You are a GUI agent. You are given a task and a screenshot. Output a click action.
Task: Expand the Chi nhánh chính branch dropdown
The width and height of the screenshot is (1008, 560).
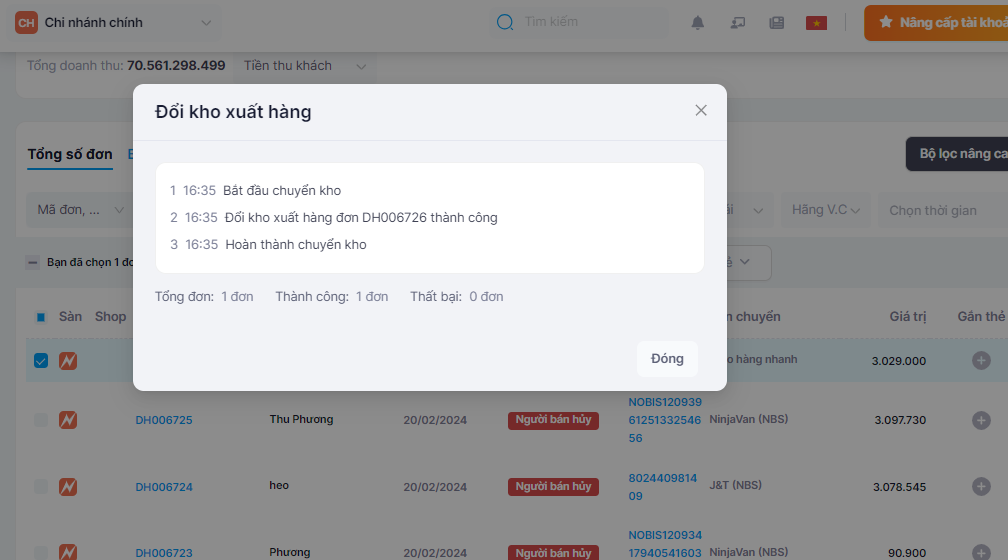(206, 22)
